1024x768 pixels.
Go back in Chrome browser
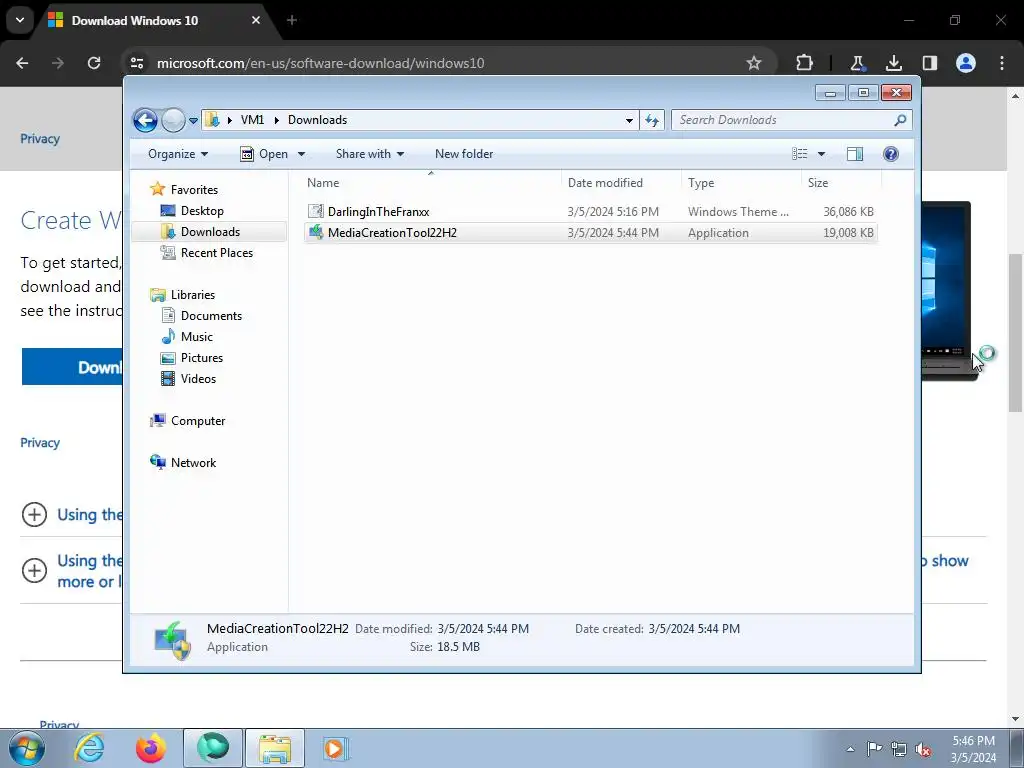point(22,63)
